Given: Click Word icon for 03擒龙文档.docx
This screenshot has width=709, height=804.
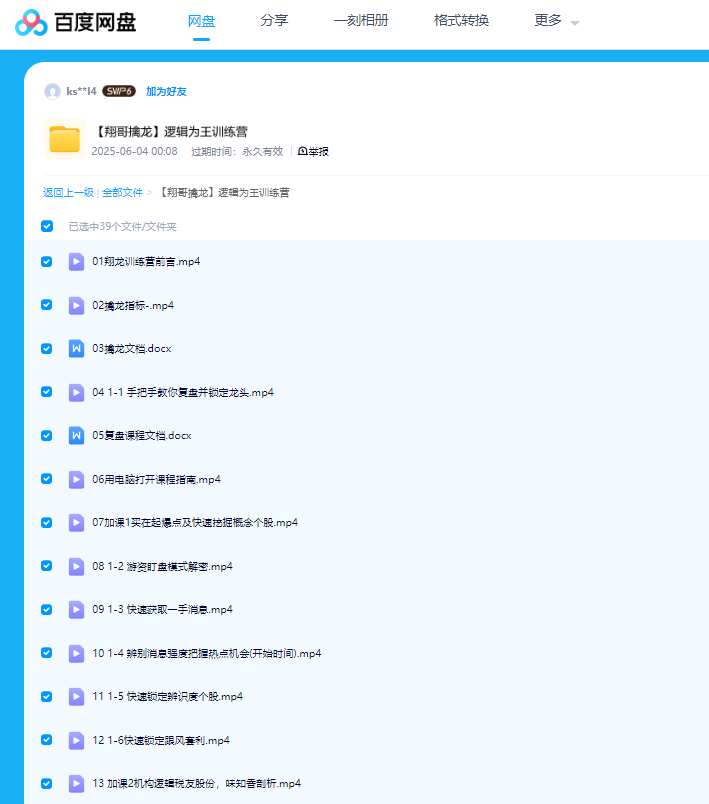Looking at the screenshot, I should point(76,349).
